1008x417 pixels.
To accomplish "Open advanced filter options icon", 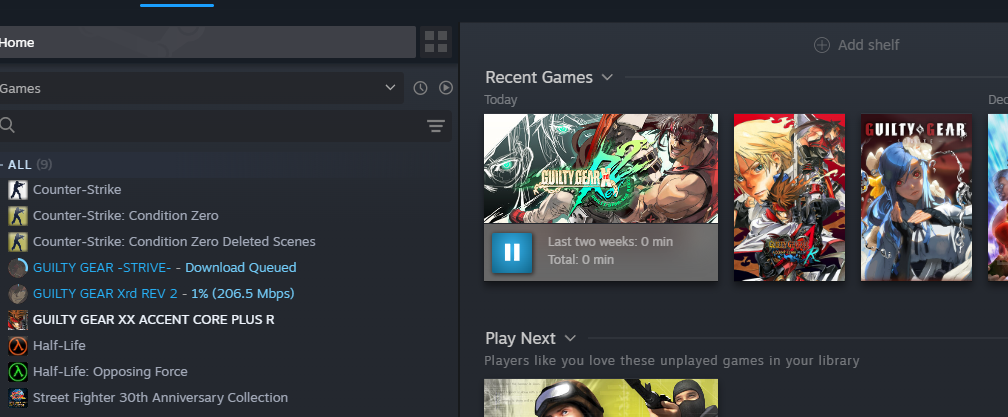I will click(x=436, y=126).
